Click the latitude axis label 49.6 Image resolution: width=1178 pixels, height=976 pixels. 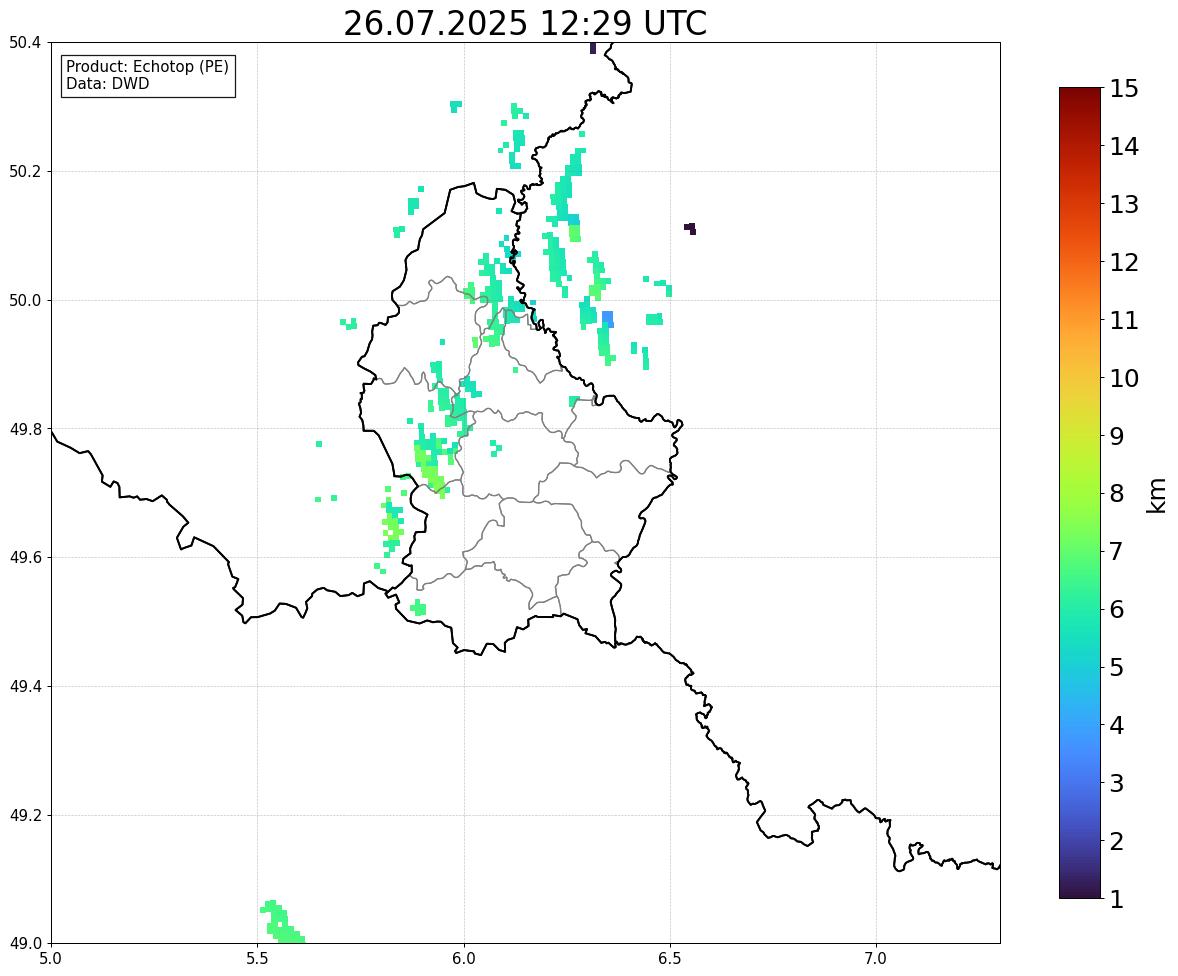pos(25,557)
